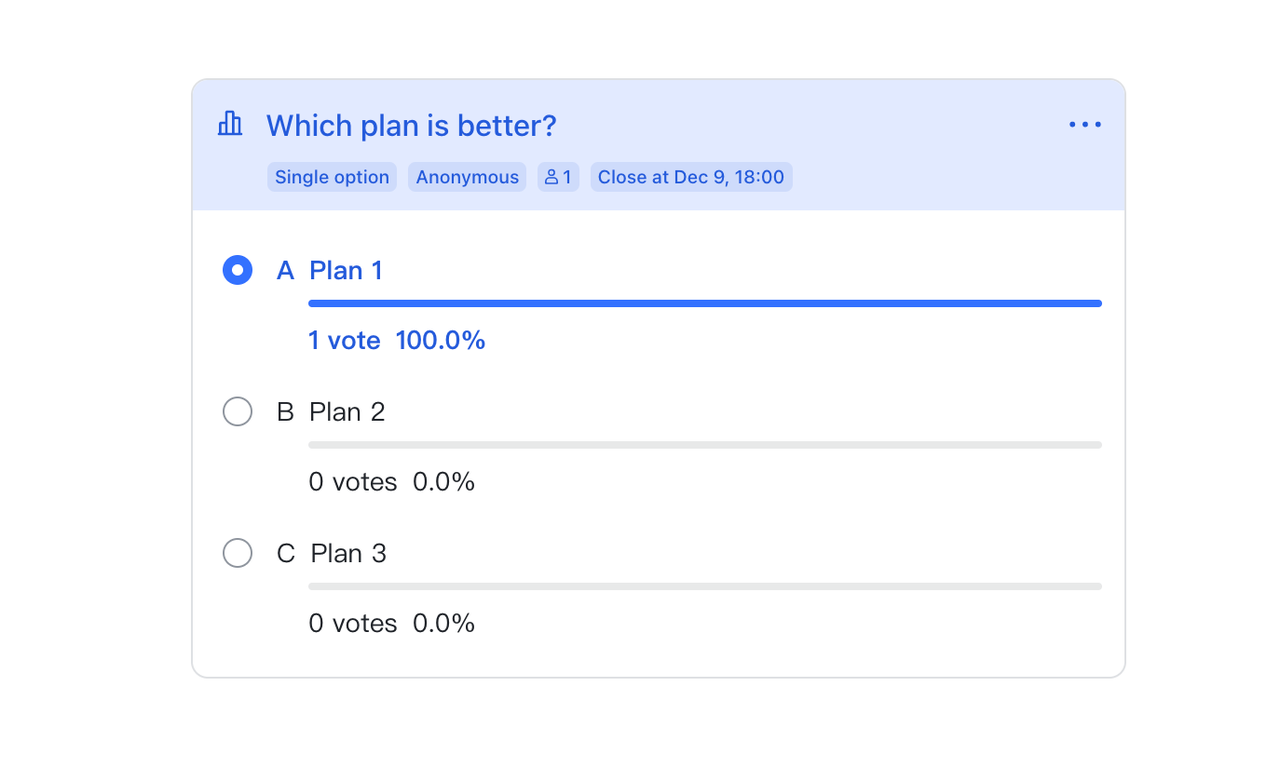The height and width of the screenshot is (767, 1280).
Task: Choose Plan 3 using its radio button
Action: (x=237, y=553)
